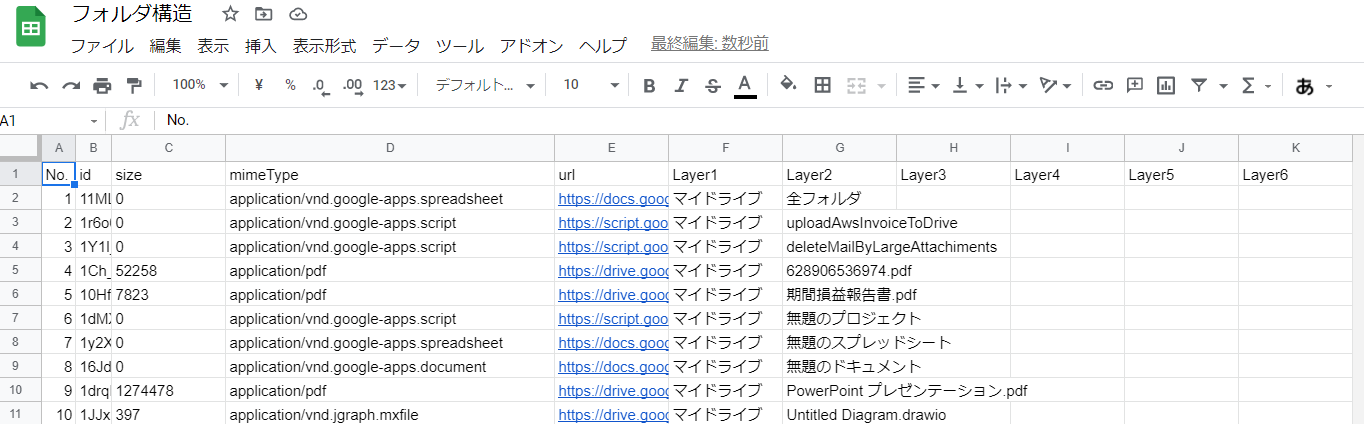The image size is (1364, 424).
Task: Select the mimeType header cell
Action: point(390,174)
